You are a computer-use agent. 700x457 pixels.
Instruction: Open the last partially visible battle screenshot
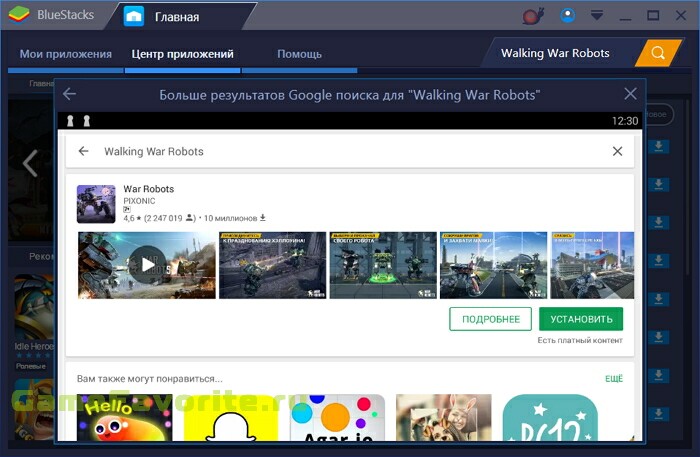[592, 265]
